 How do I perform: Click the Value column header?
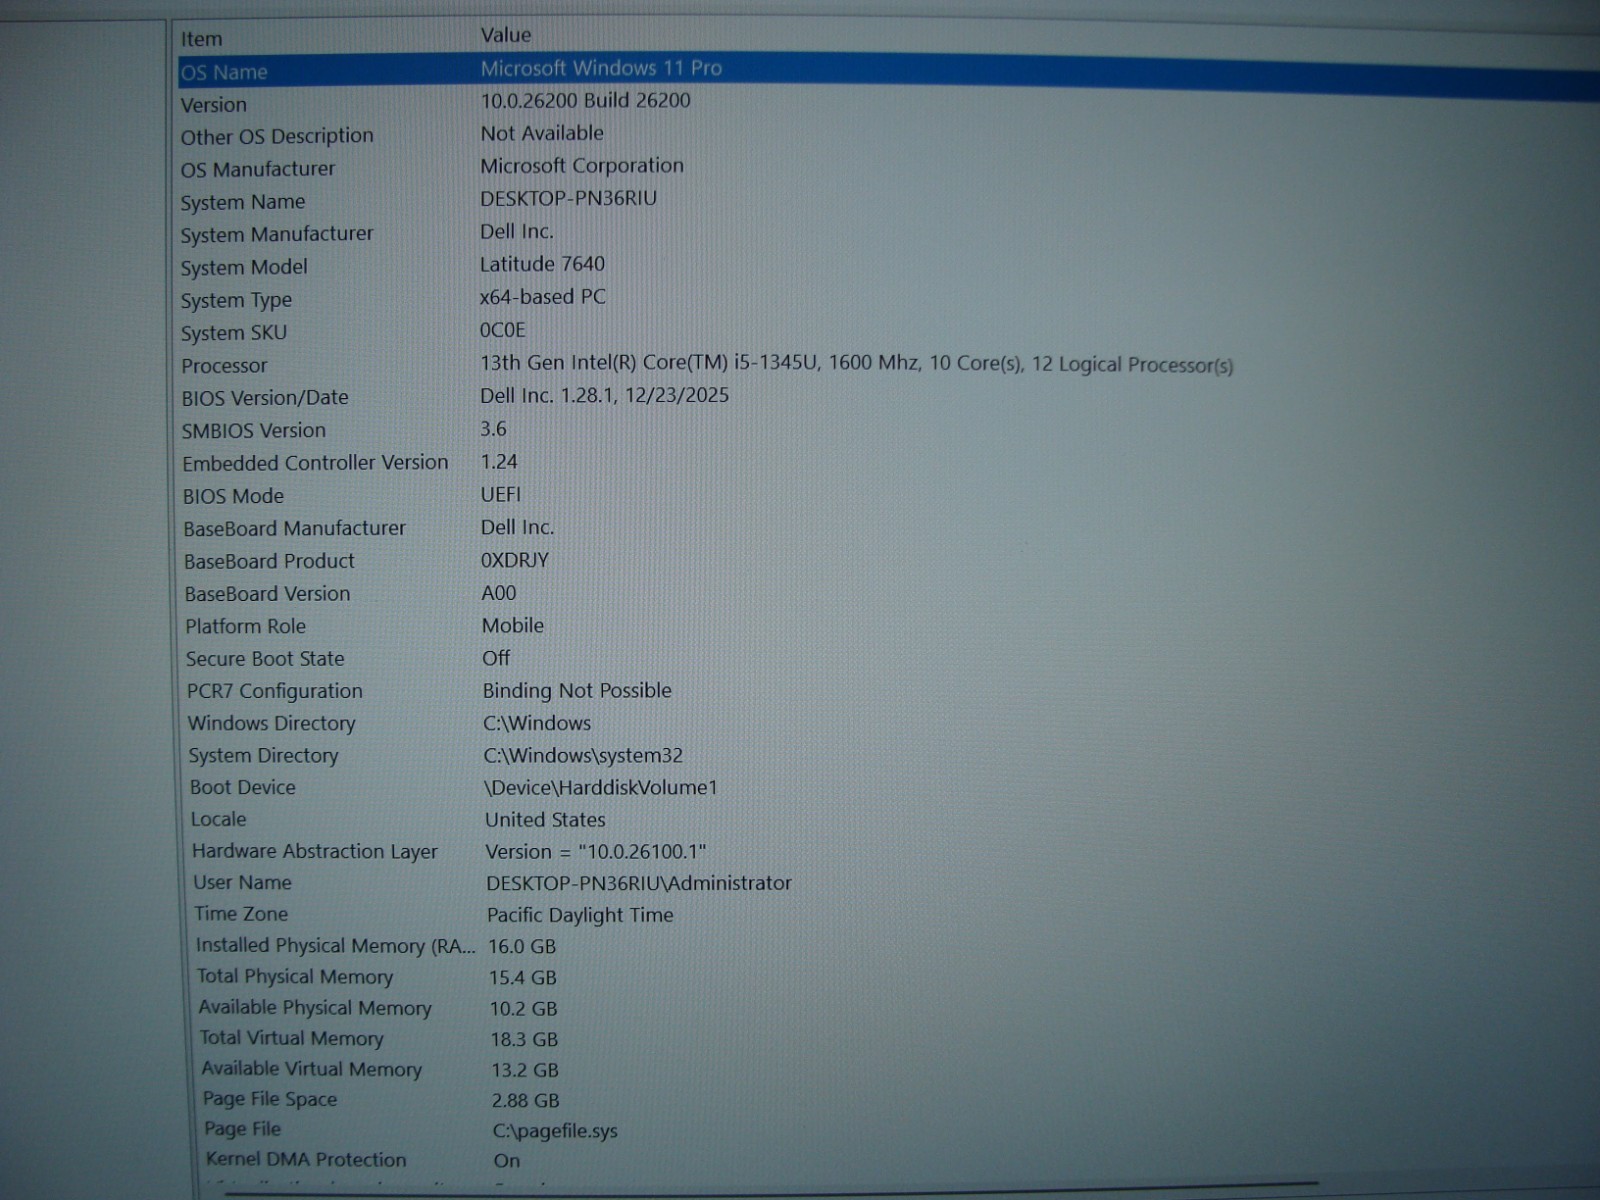pyautogui.click(x=505, y=35)
